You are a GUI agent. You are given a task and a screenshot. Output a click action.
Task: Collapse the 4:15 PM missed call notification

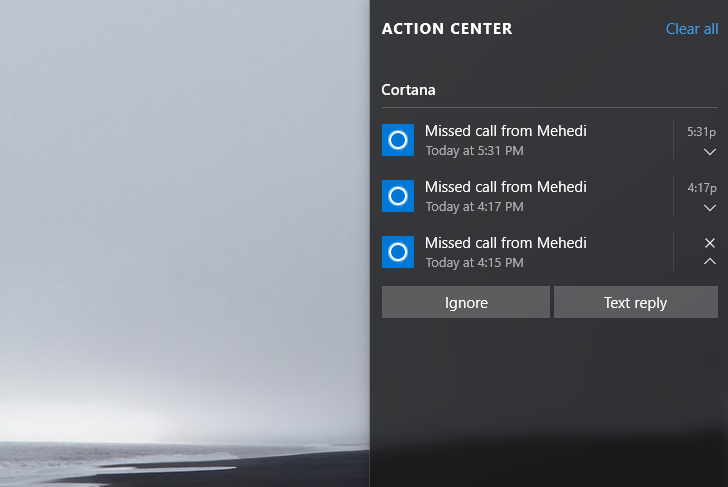(709, 262)
